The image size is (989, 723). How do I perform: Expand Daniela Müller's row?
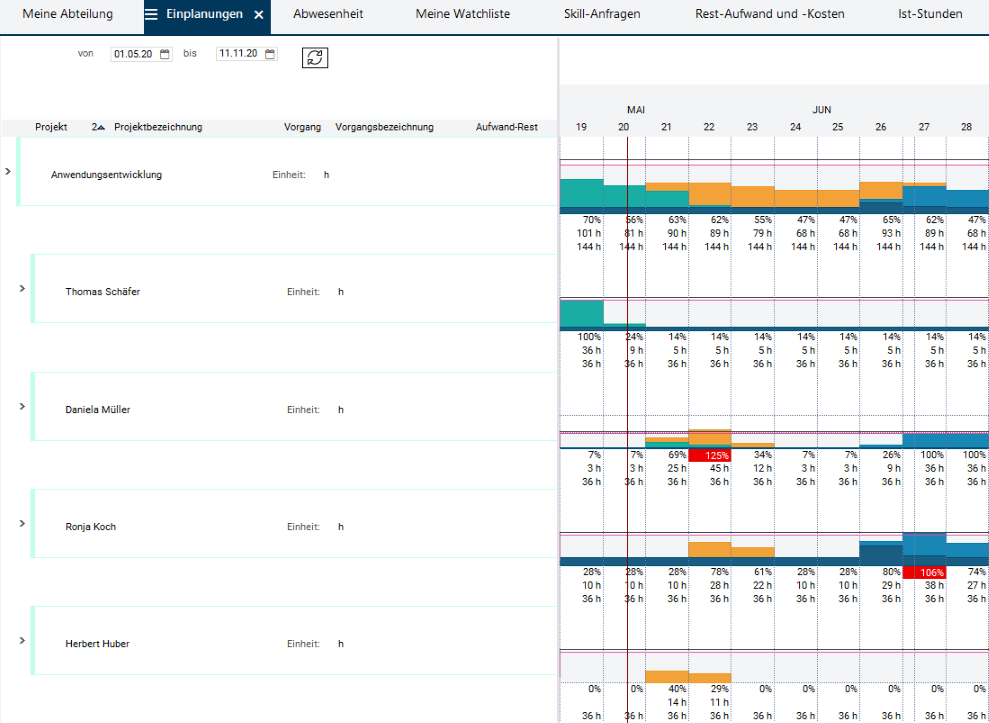coord(22,406)
